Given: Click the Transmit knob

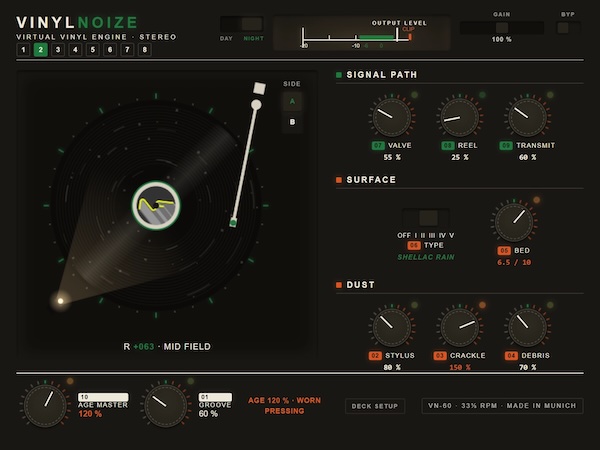Looking at the screenshot, I should click(528, 117).
